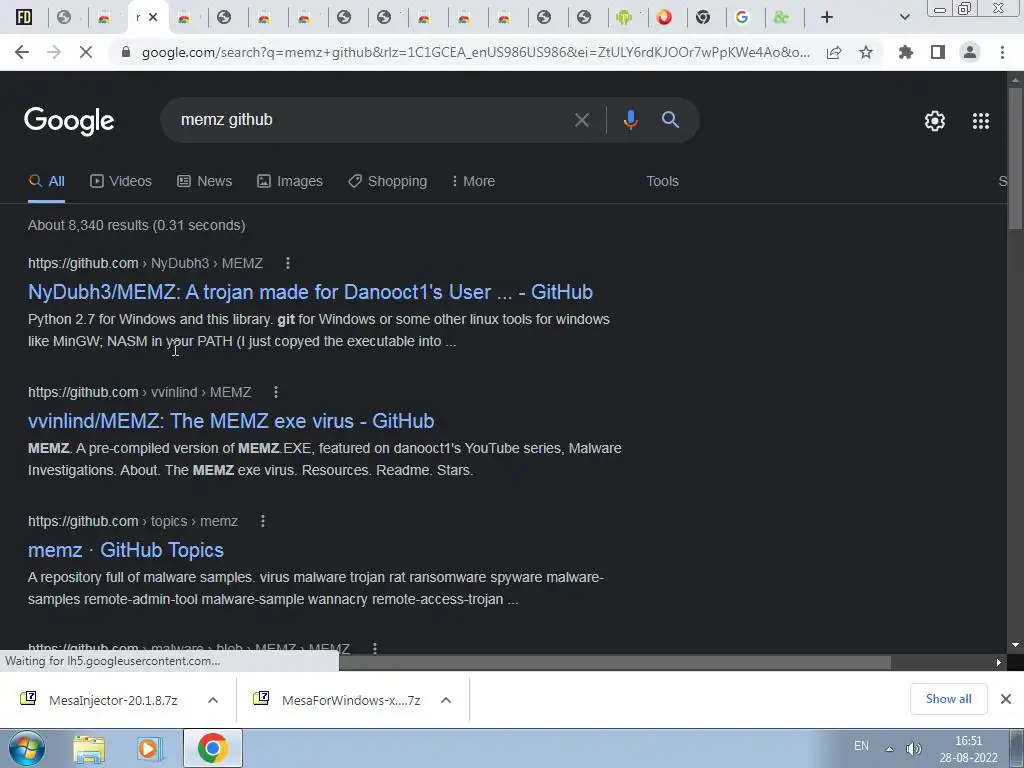1024x768 pixels.
Task: Toggle the Chrome side panel
Action: (x=938, y=52)
